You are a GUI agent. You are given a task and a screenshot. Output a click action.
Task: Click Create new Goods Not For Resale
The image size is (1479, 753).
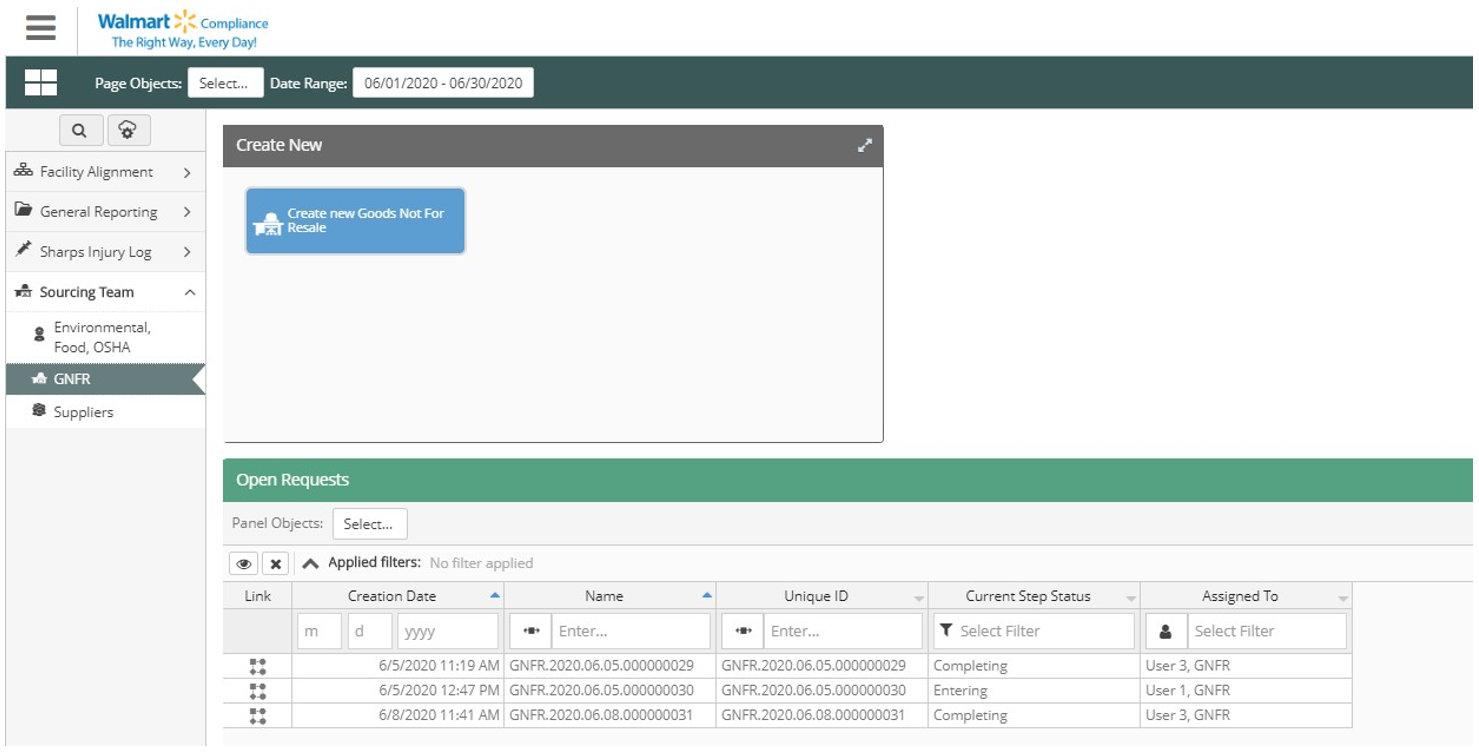point(355,221)
